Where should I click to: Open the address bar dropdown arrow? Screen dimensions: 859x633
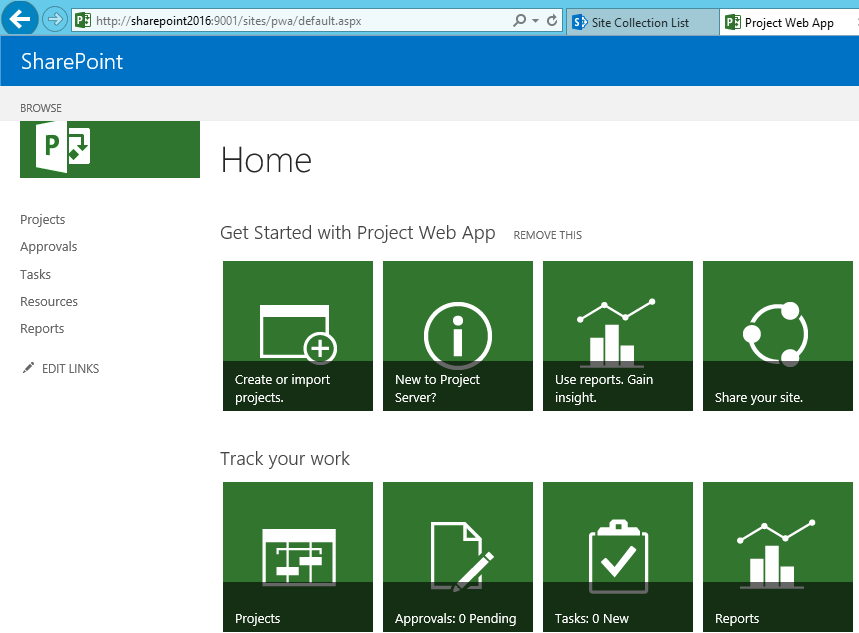click(x=535, y=21)
